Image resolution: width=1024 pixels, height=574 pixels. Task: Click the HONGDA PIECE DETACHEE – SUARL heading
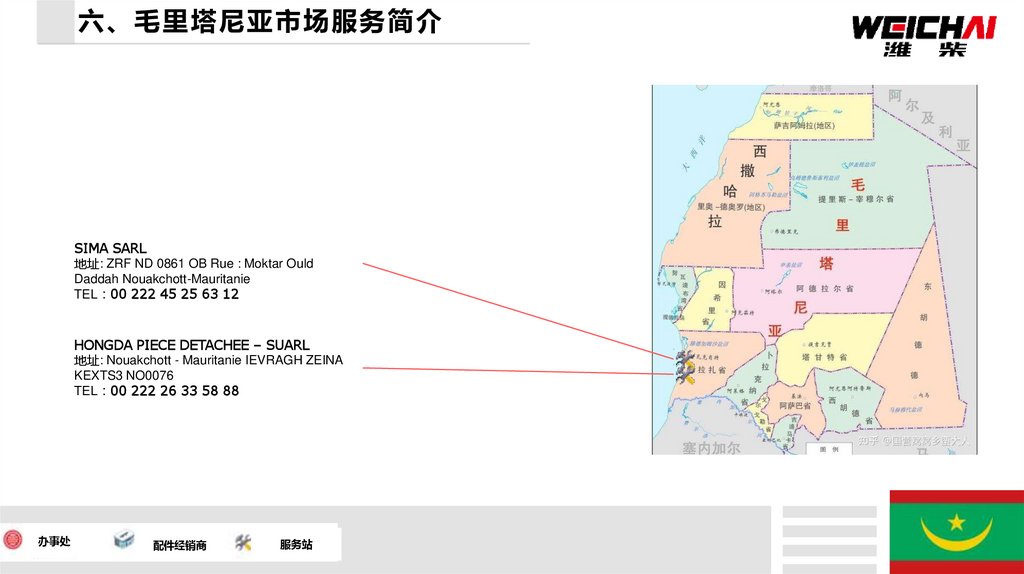pyautogui.click(x=191, y=345)
